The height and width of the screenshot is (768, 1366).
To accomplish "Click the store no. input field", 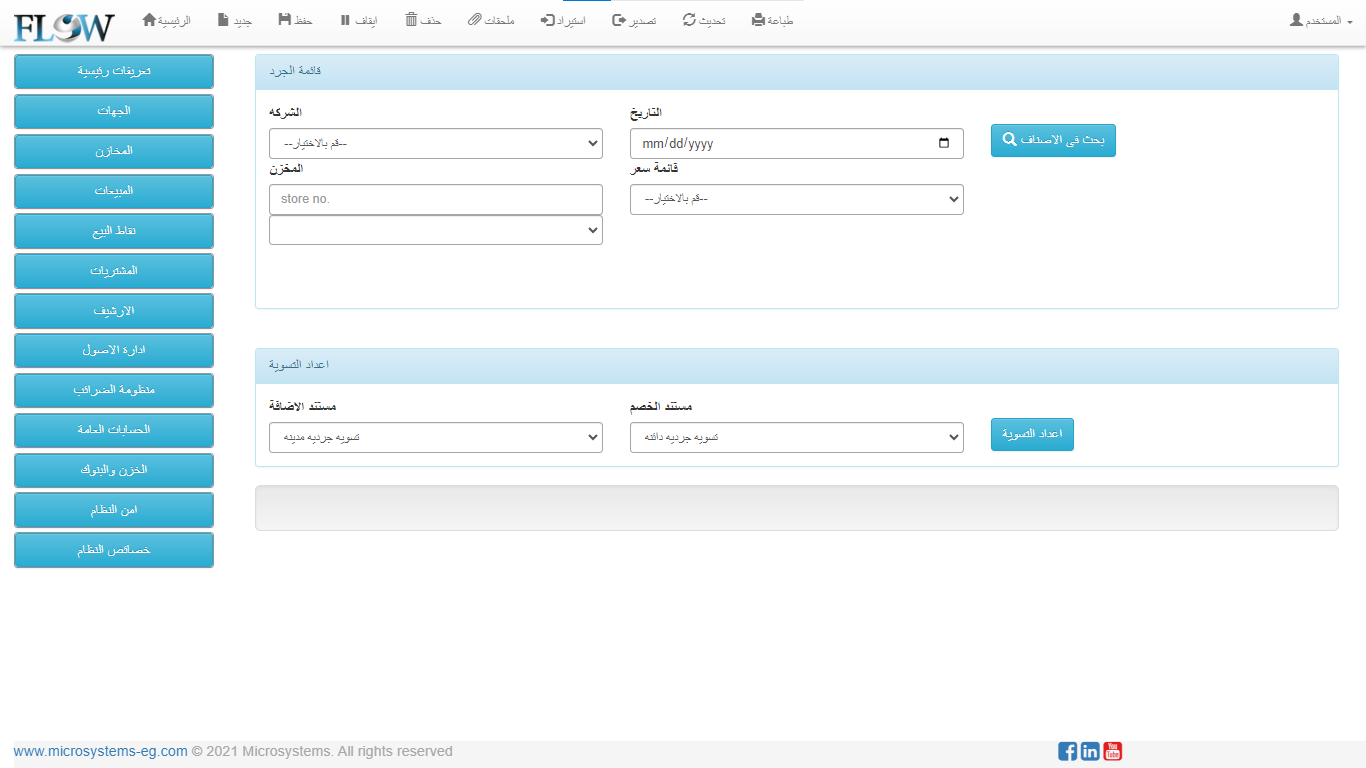I will (x=436, y=199).
